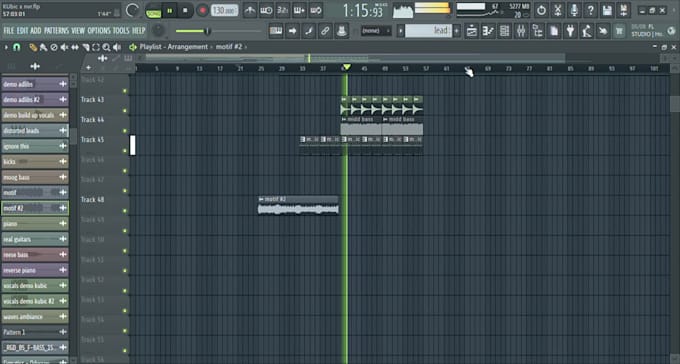
Task: Toggle wait for input icon
Action: [x=266, y=10]
